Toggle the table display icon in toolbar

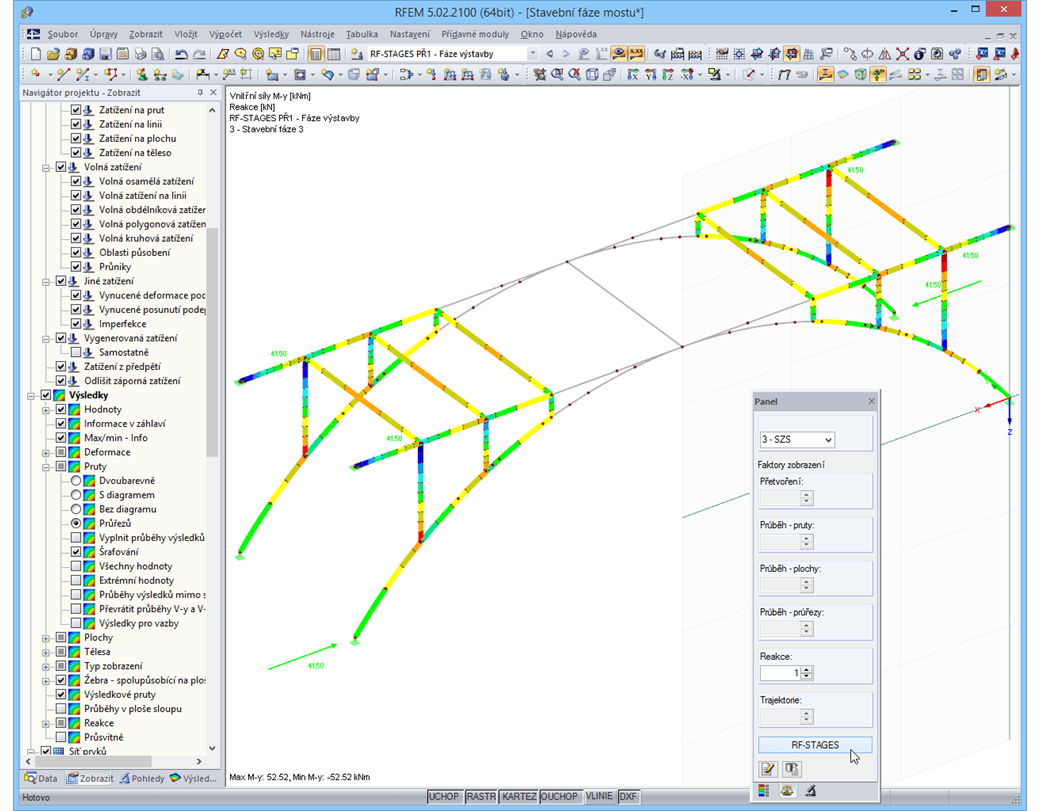tap(334, 54)
